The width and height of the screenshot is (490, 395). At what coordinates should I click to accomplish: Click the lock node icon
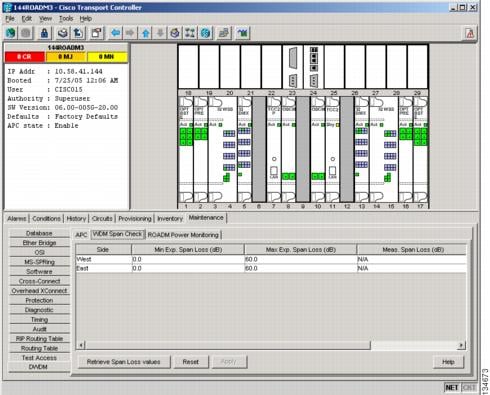point(44,33)
